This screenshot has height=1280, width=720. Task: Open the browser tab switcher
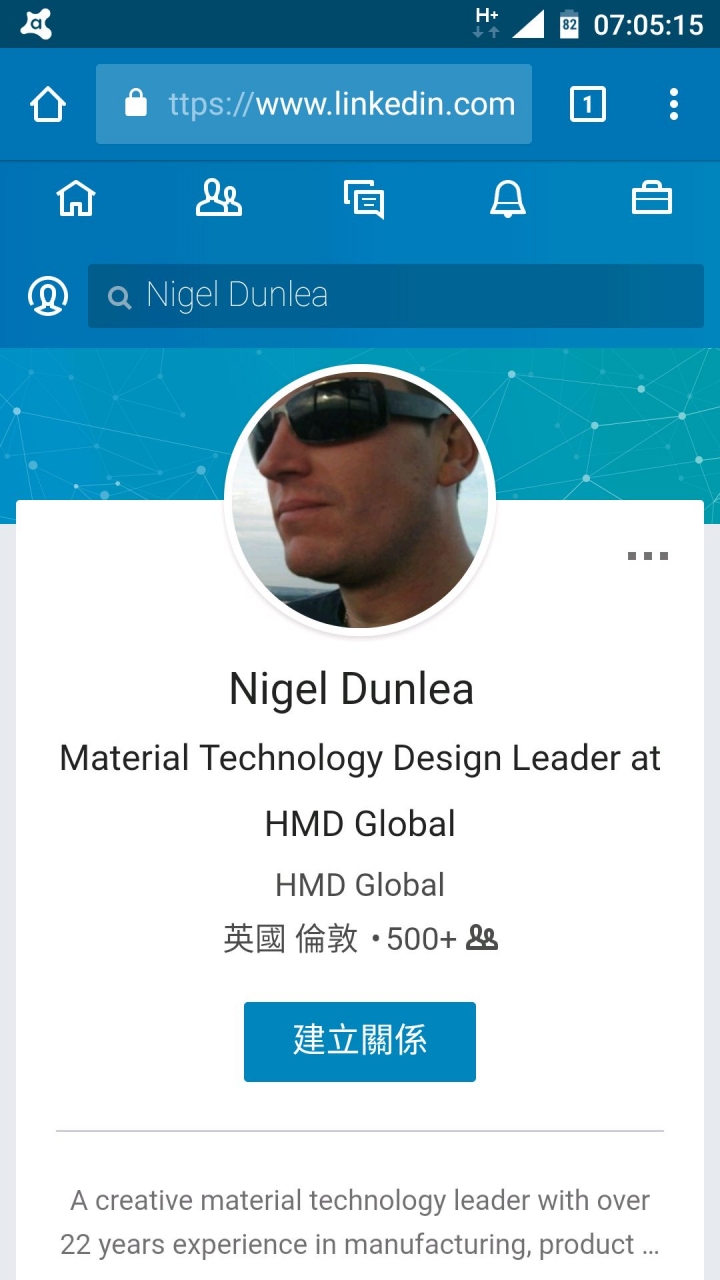[x=588, y=104]
